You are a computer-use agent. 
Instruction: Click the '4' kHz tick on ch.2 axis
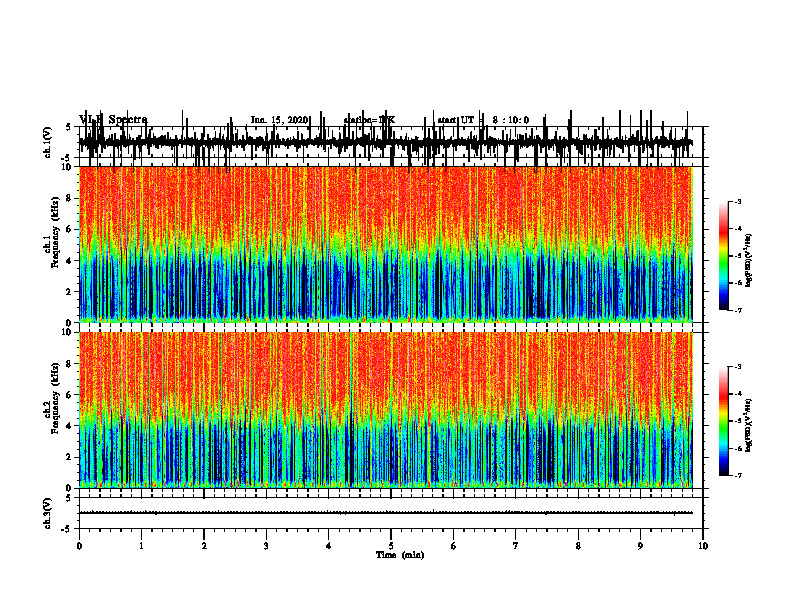(x=70, y=426)
